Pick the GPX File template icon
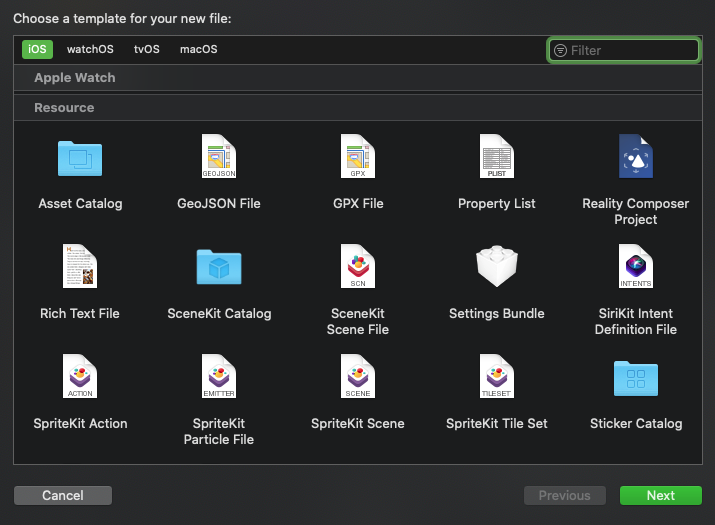Image resolution: width=715 pixels, height=525 pixels. click(358, 156)
